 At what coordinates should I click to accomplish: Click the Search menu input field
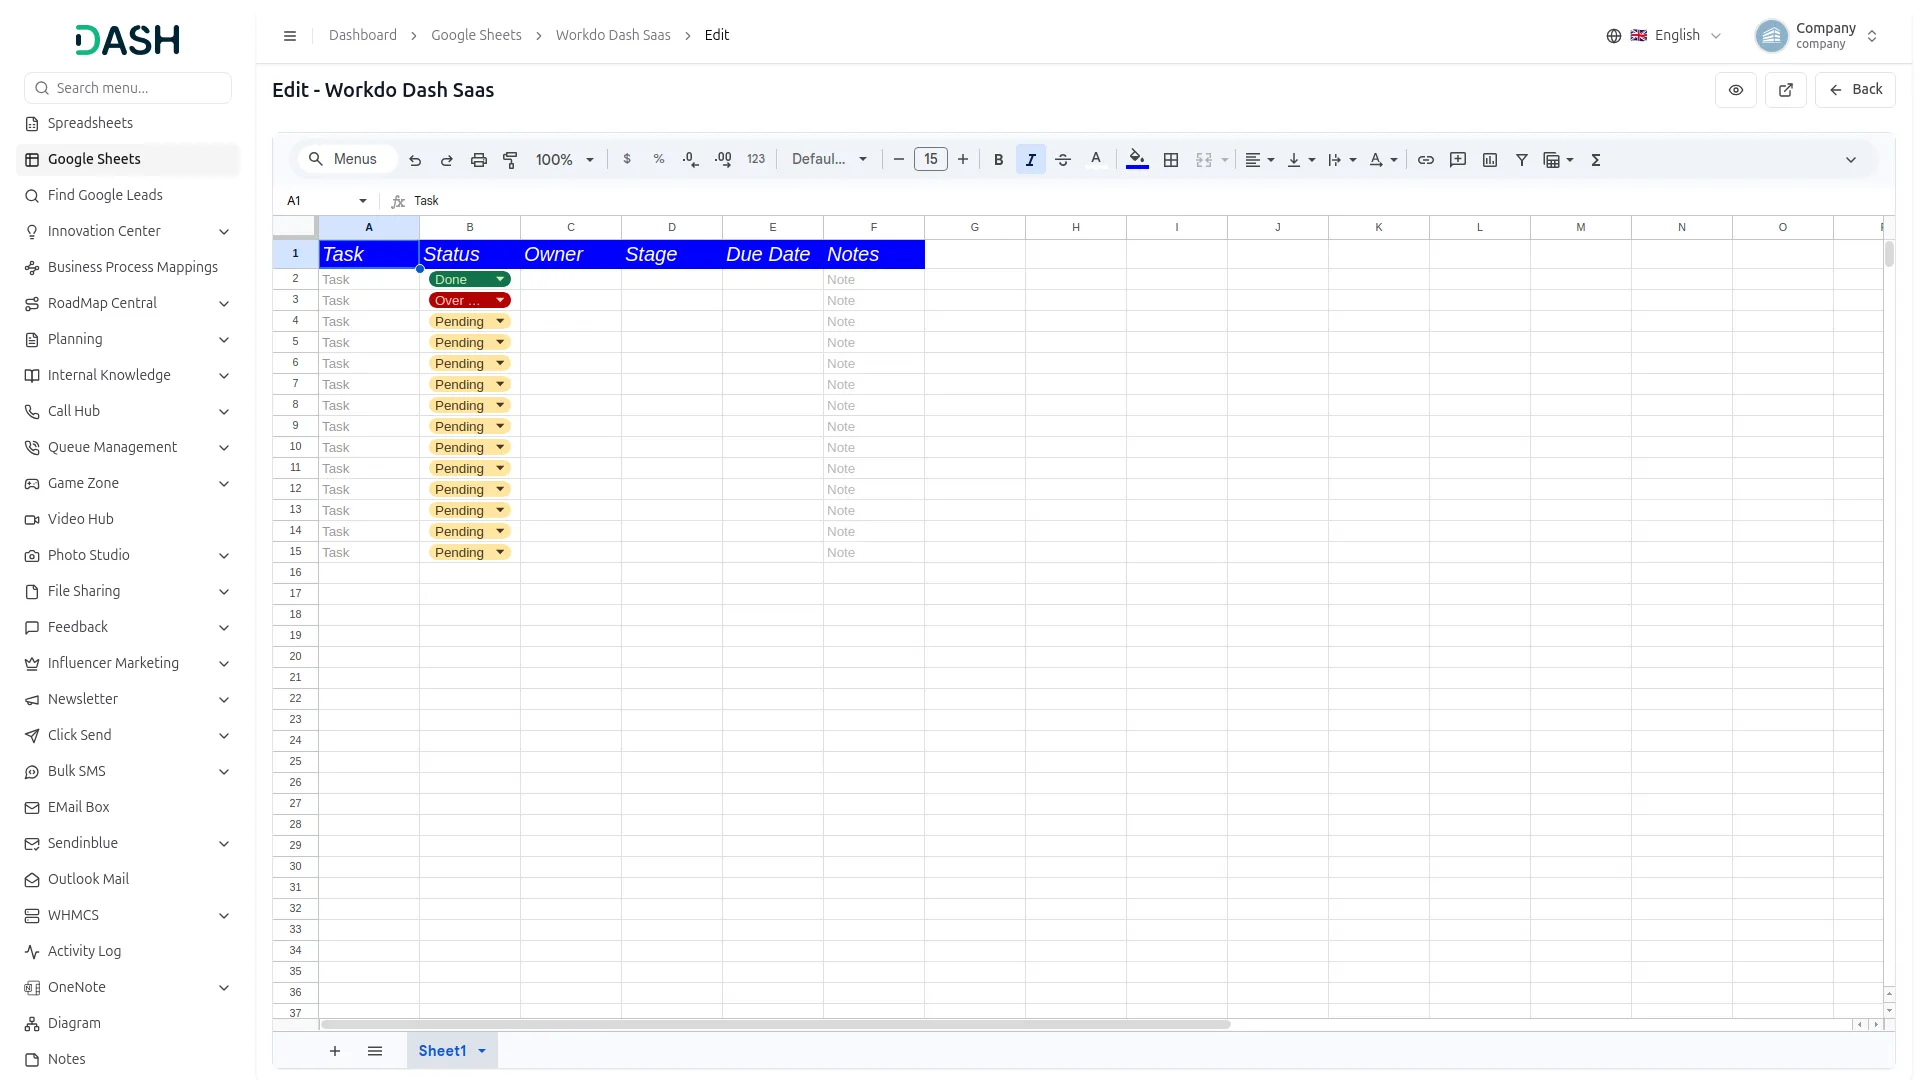pos(128,88)
